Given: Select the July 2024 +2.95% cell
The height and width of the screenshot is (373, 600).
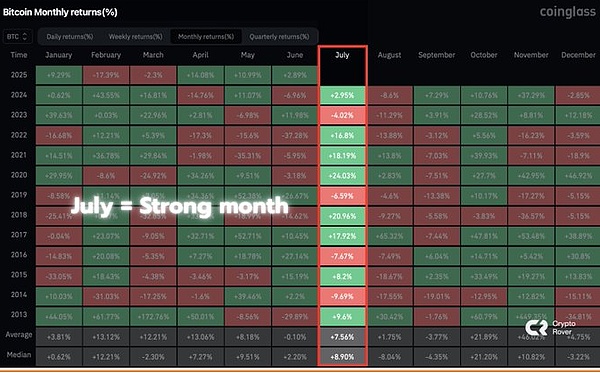Looking at the screenshot, I should click(342, 95).
